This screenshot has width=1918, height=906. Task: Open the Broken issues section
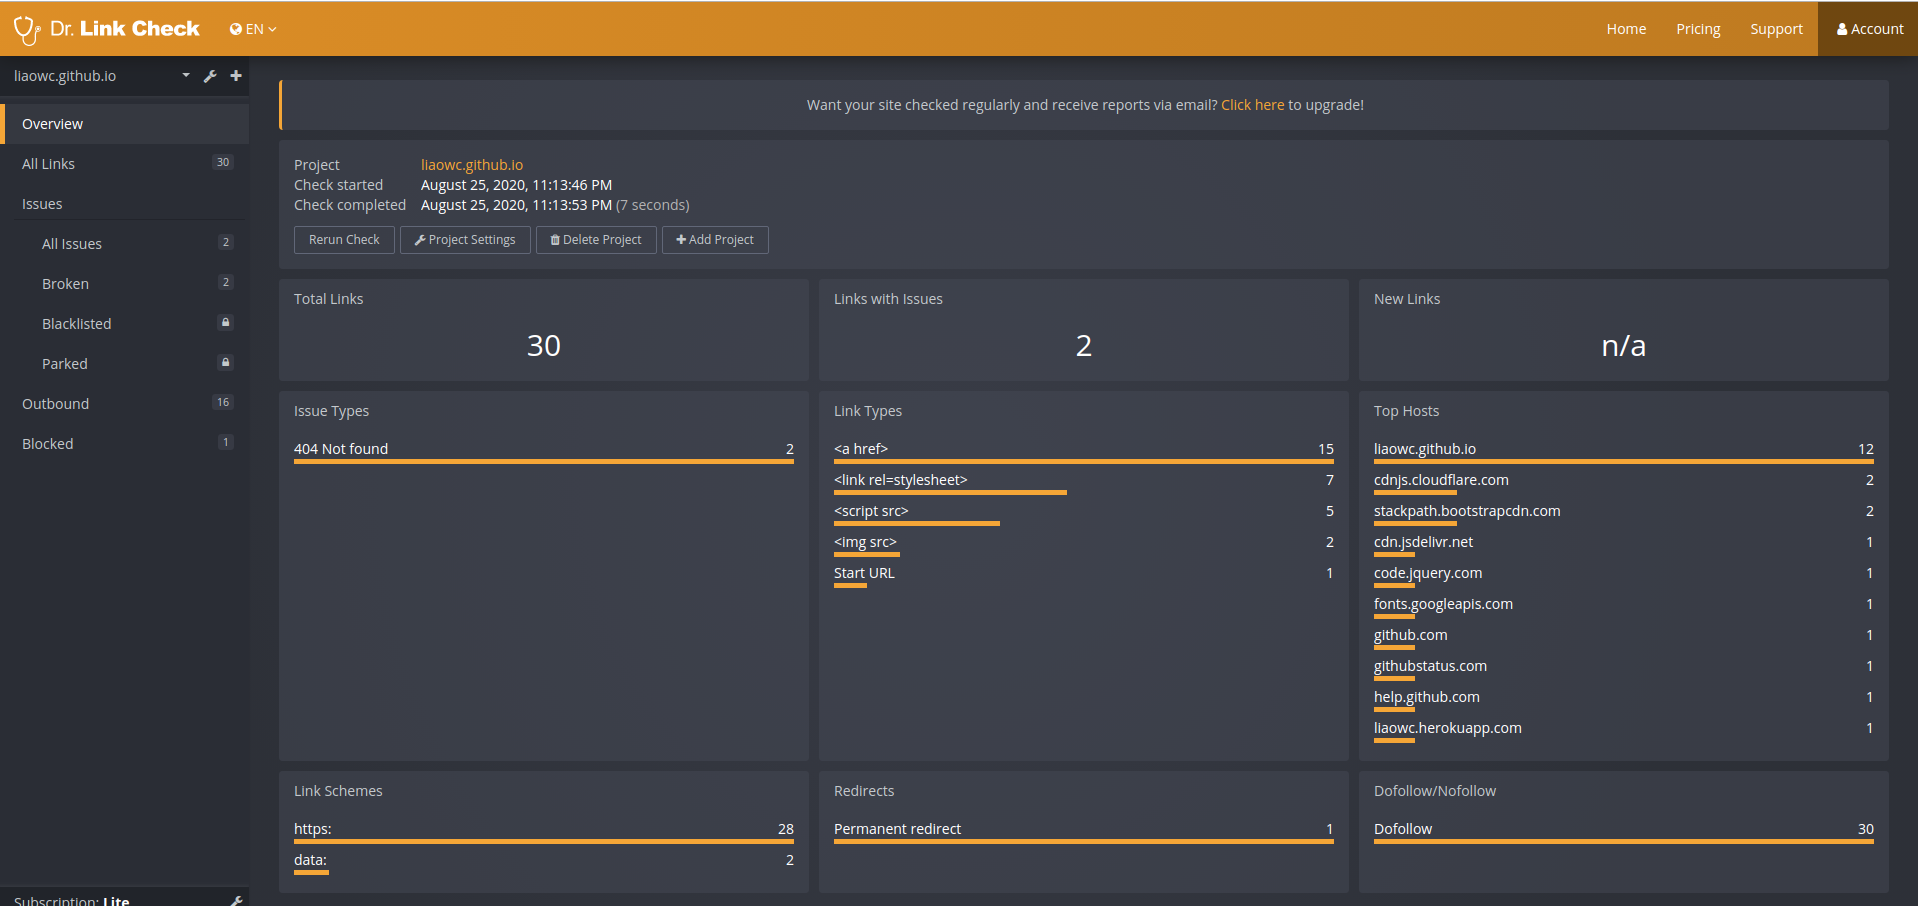(x=66, y=284)
